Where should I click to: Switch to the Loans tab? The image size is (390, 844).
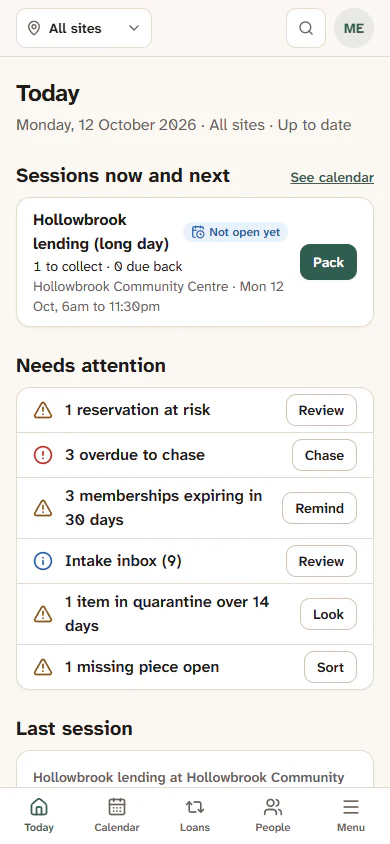195,815
